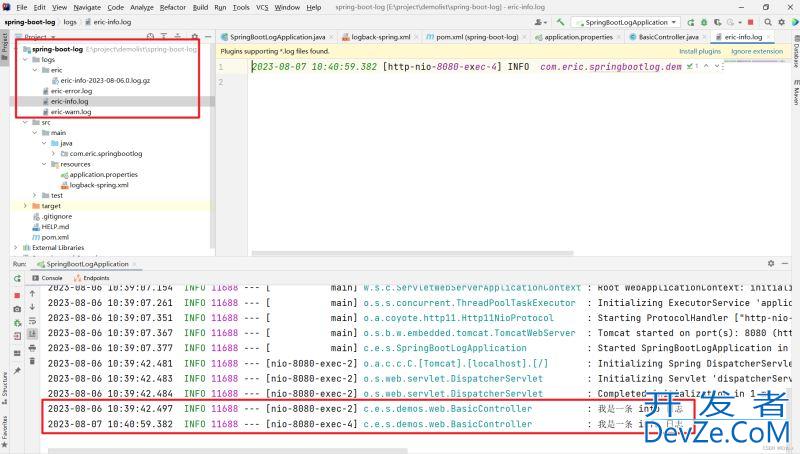800x454 pixels.
Task: Open the Project panel options gear
Action: pos(194,37)
